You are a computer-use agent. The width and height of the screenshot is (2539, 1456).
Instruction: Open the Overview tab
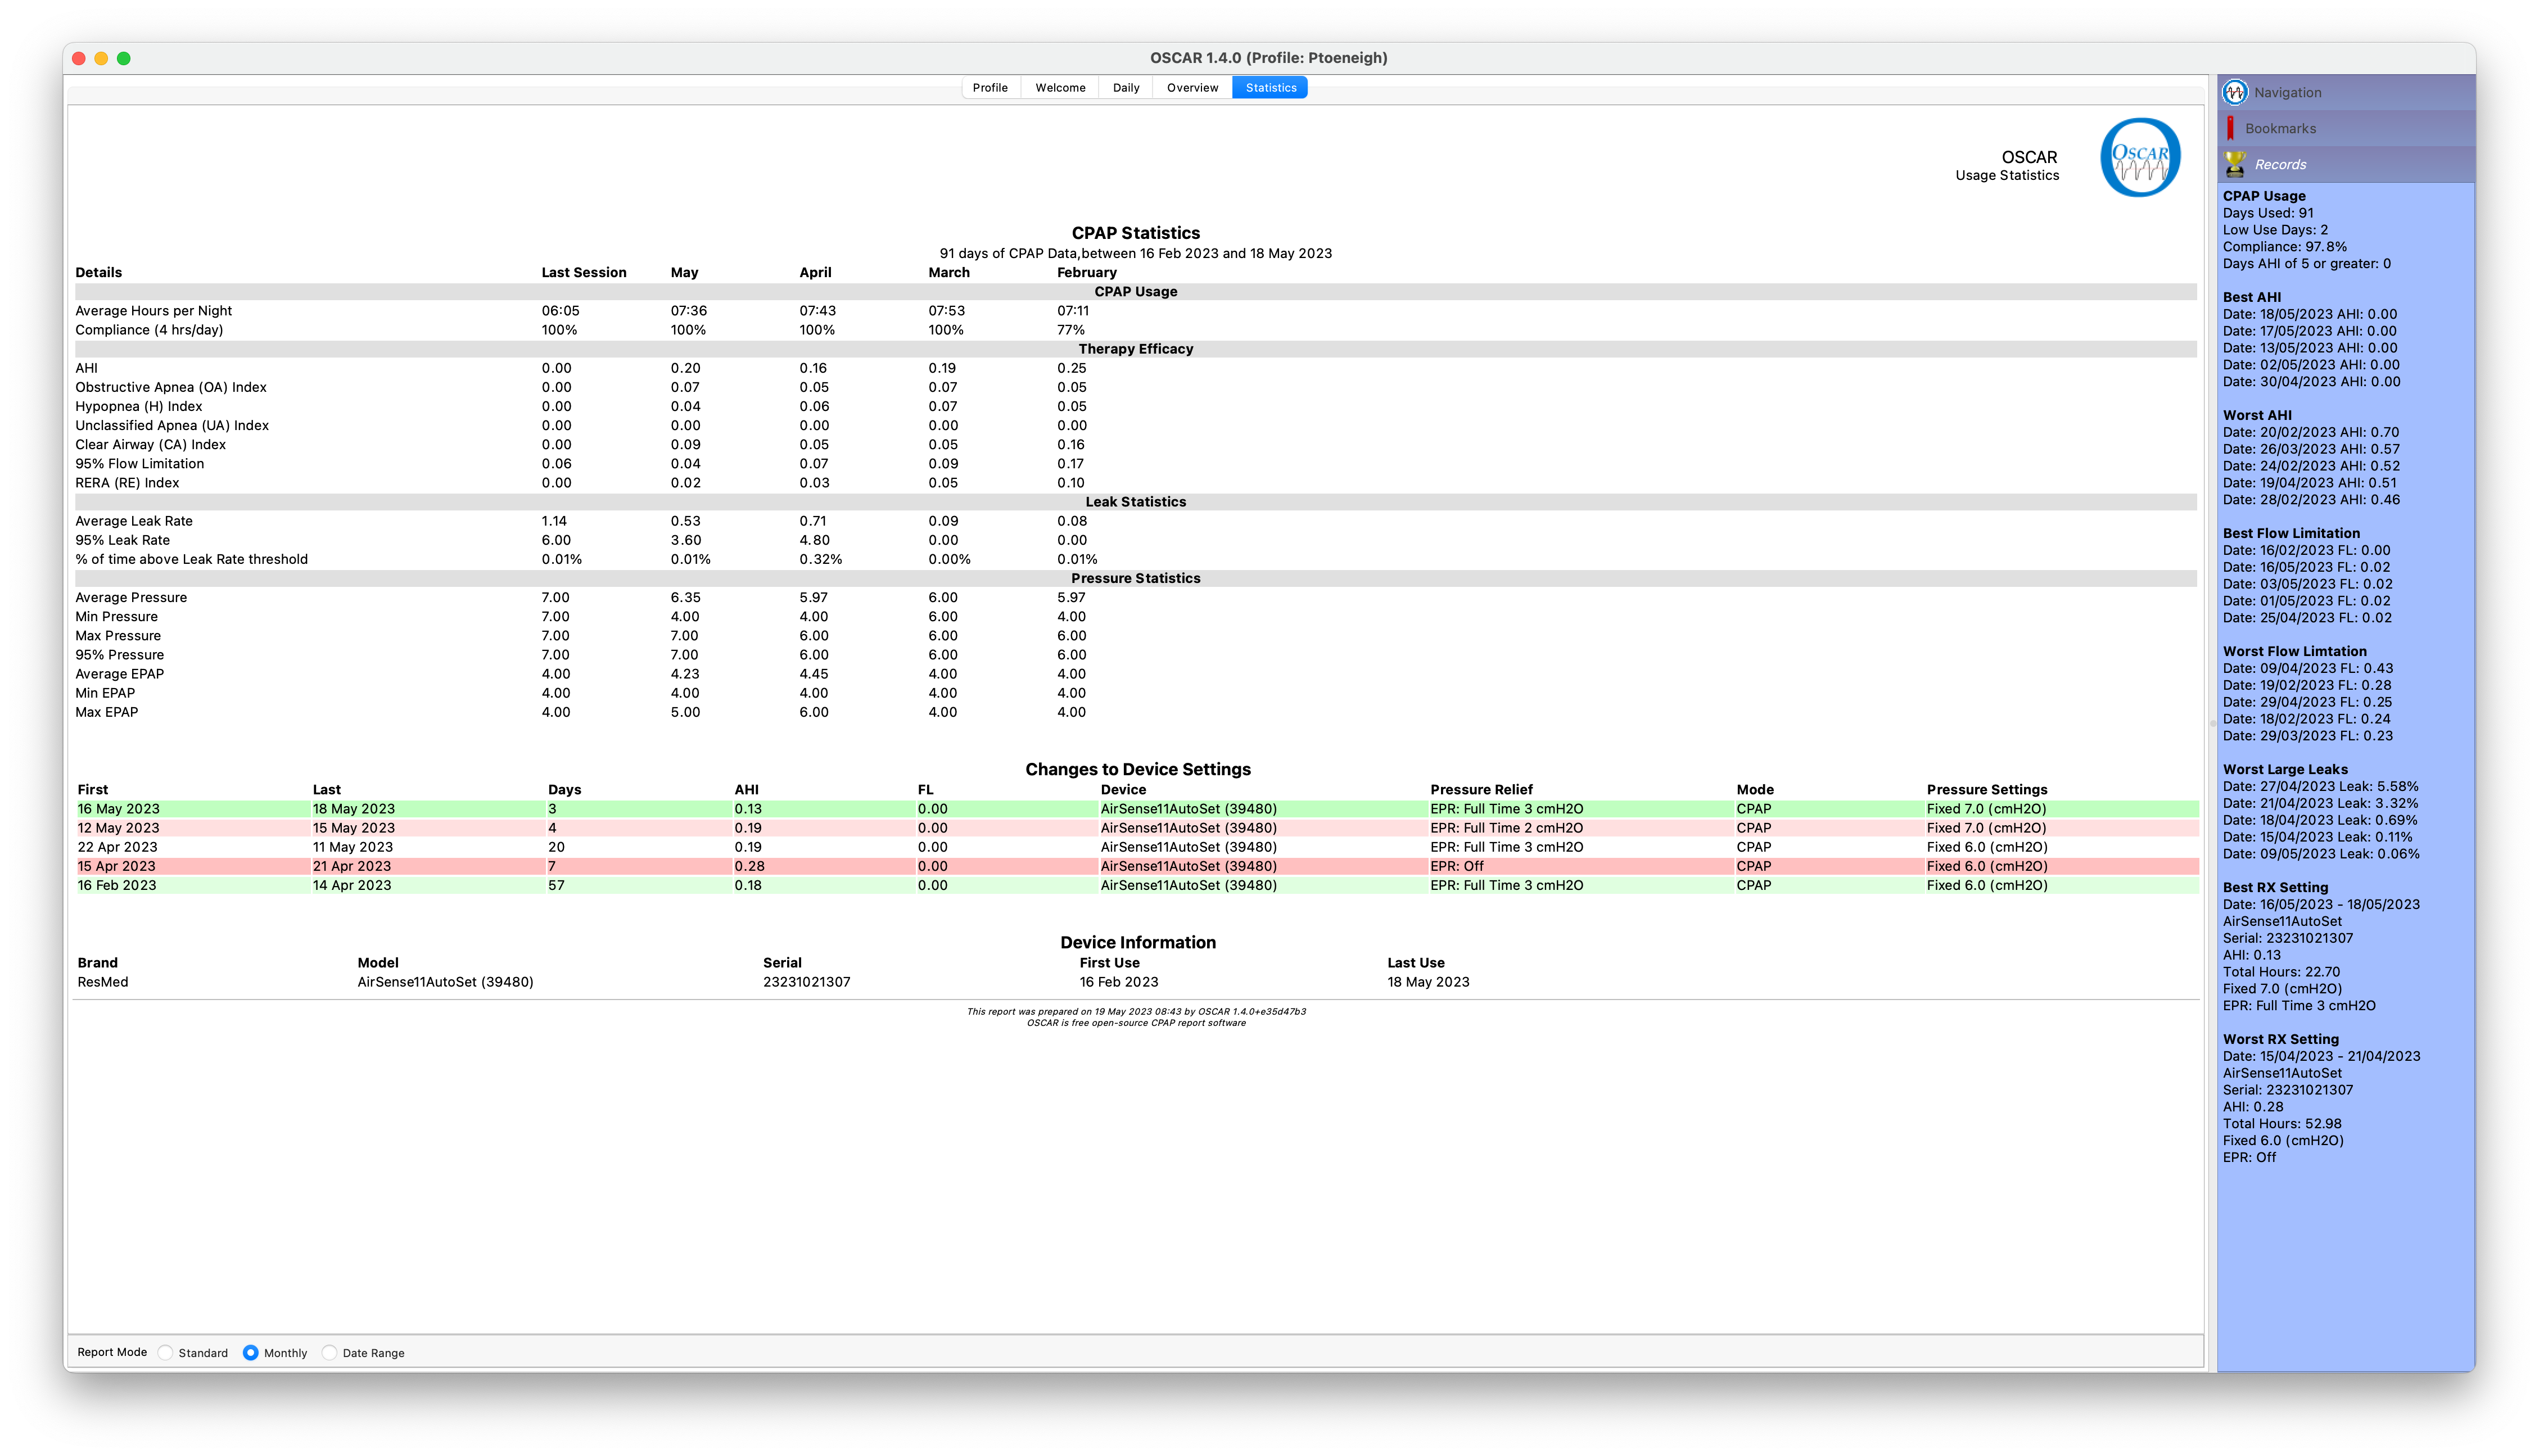1192,88
